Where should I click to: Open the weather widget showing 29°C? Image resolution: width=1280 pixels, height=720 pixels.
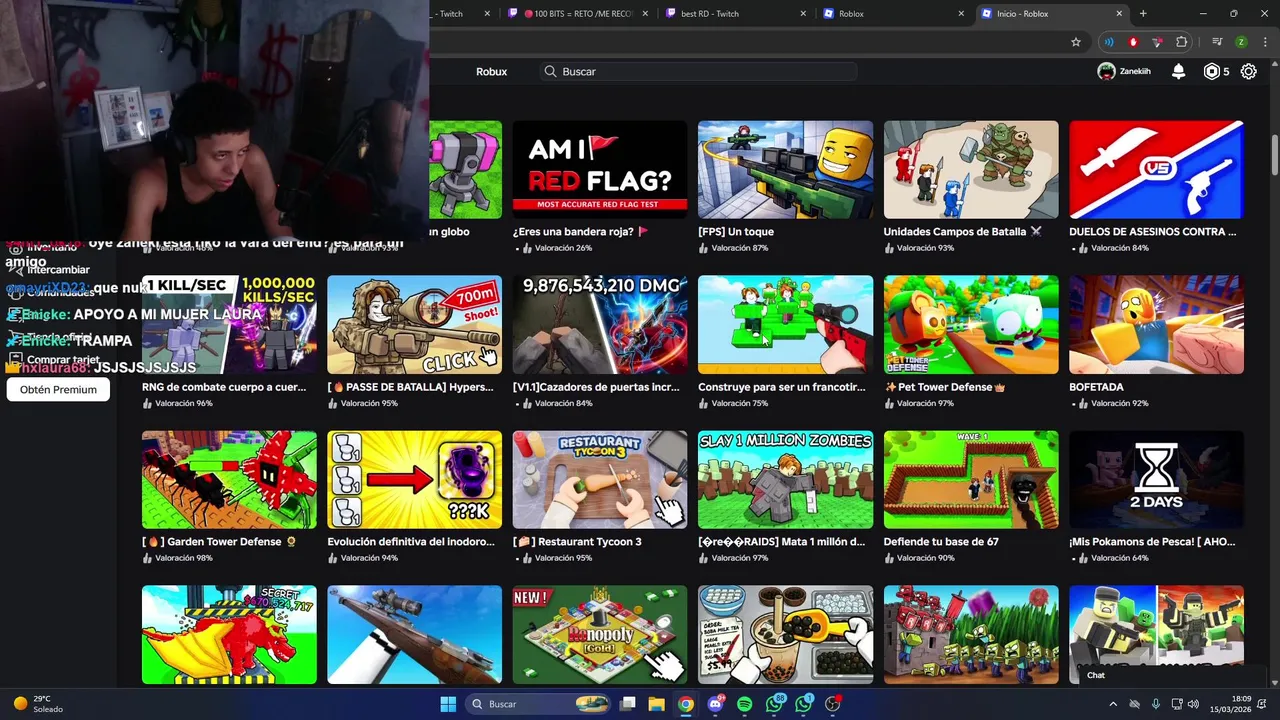(x=38, y=704)
